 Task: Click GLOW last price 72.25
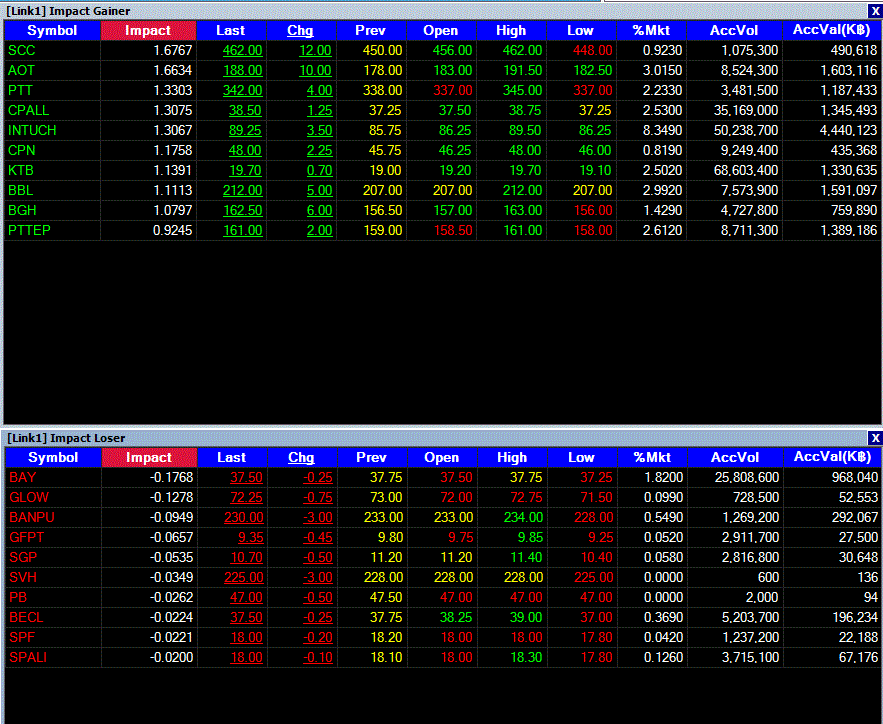pos(247,497)
